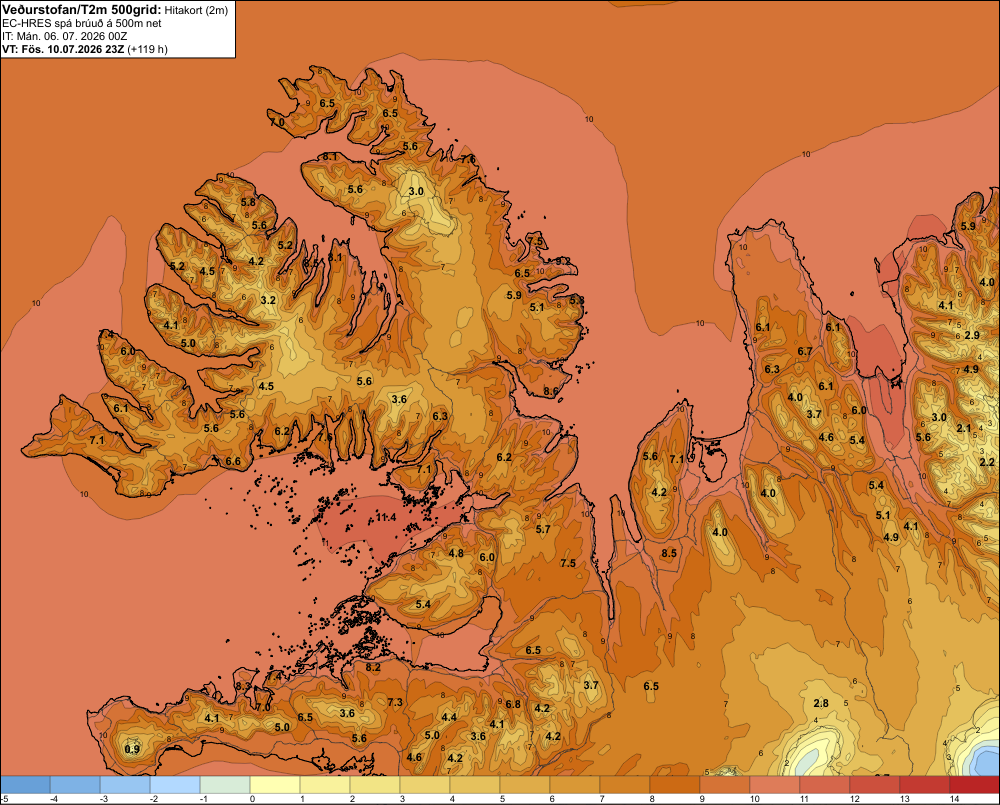Click the '6.7' temperature value
Viewport: 1000px width, 805px height.
[805, 351]
